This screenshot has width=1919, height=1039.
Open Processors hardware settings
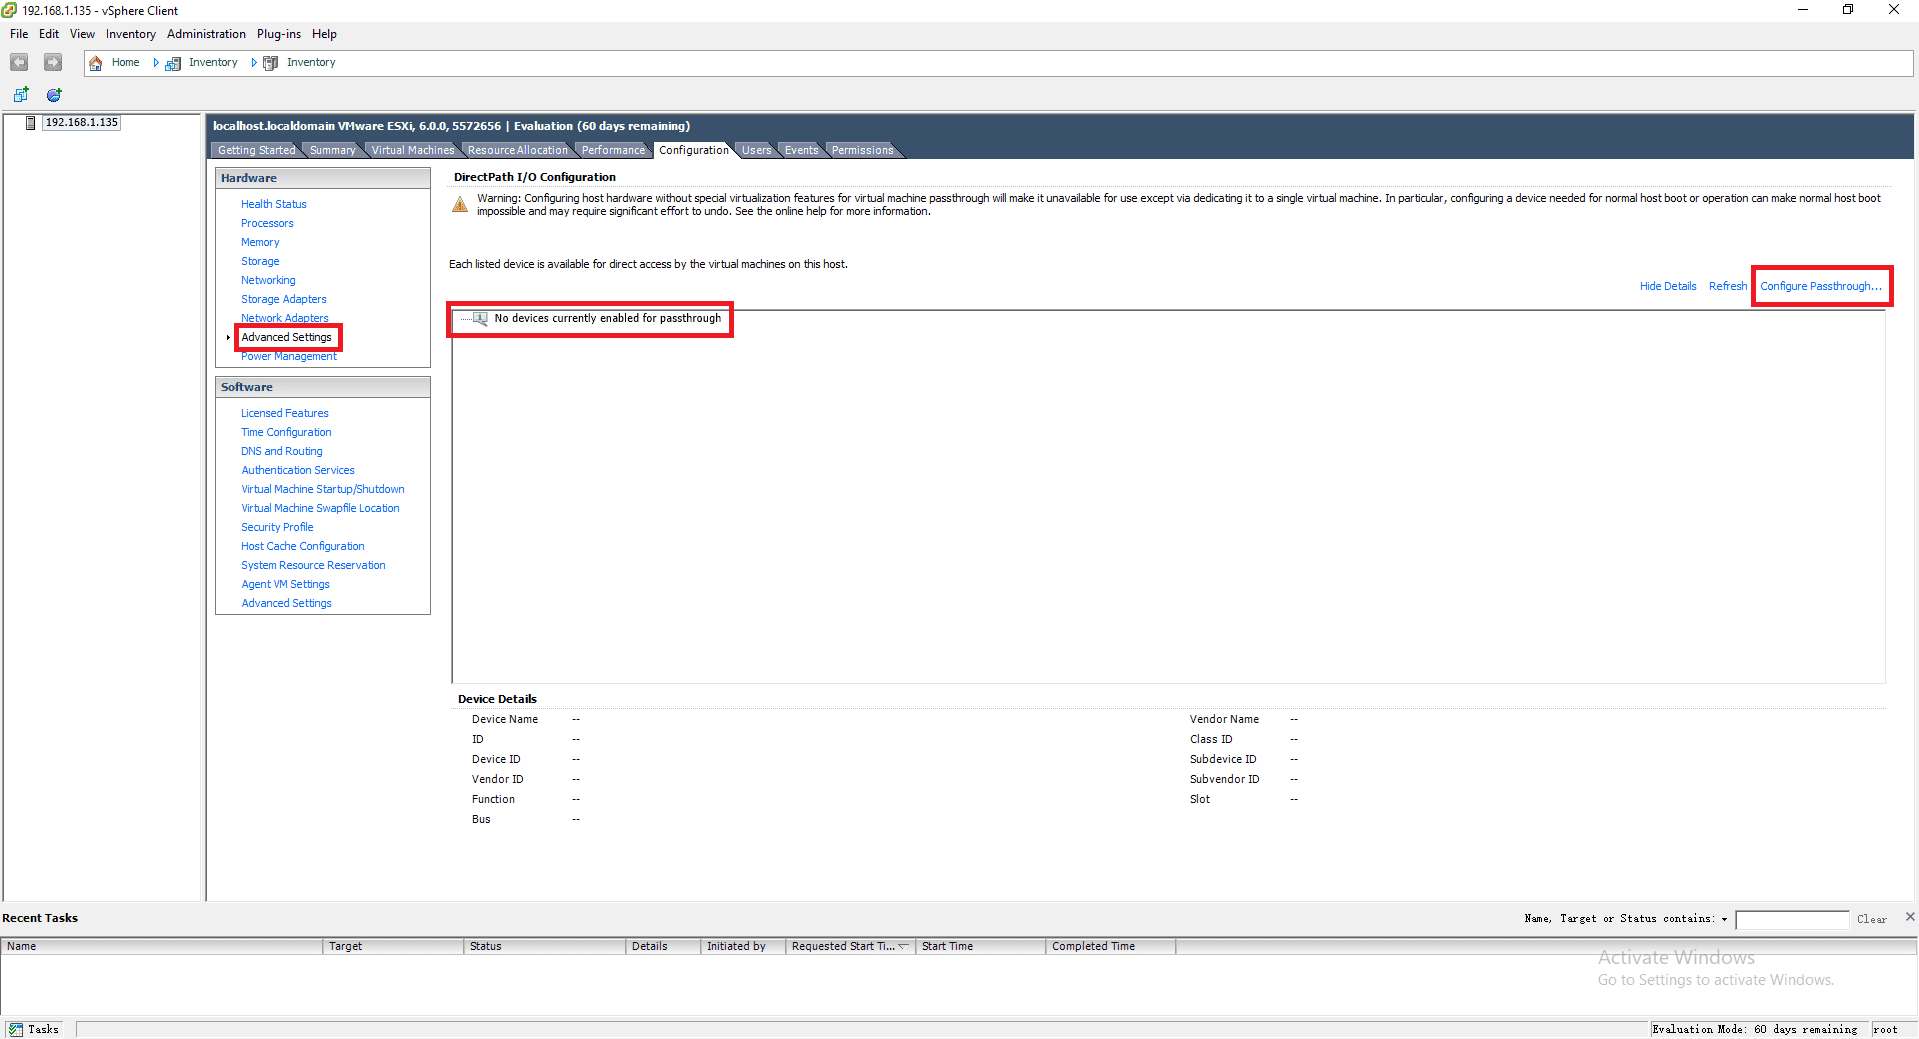pyautogui.click(x=267, y=223)
